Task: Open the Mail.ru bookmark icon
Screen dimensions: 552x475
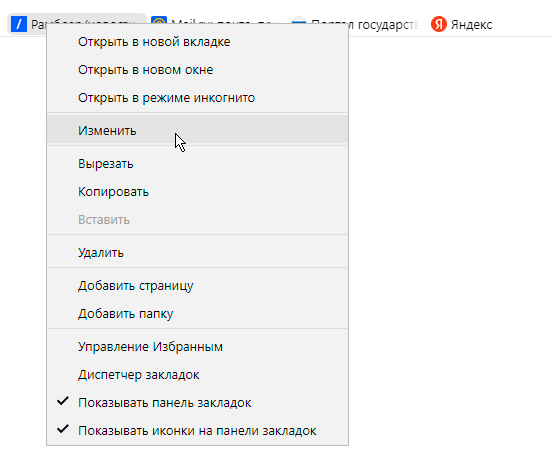Action: [x=159, y=20]
